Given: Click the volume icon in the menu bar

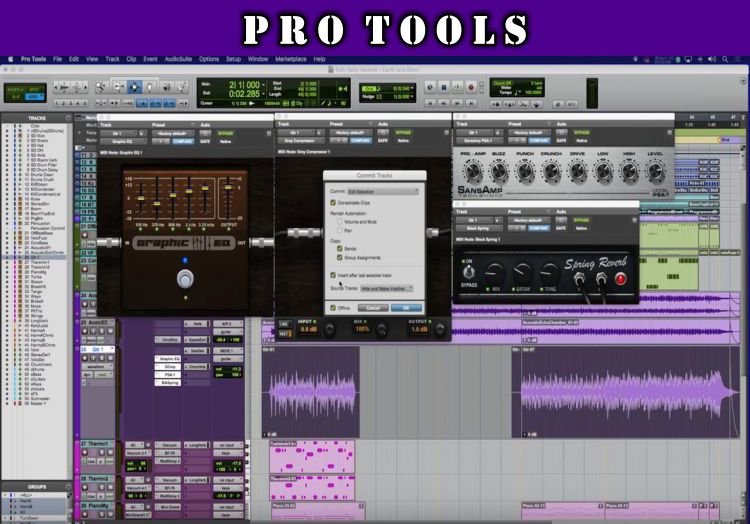Looking at the screenshot, I should coord(712,59).
